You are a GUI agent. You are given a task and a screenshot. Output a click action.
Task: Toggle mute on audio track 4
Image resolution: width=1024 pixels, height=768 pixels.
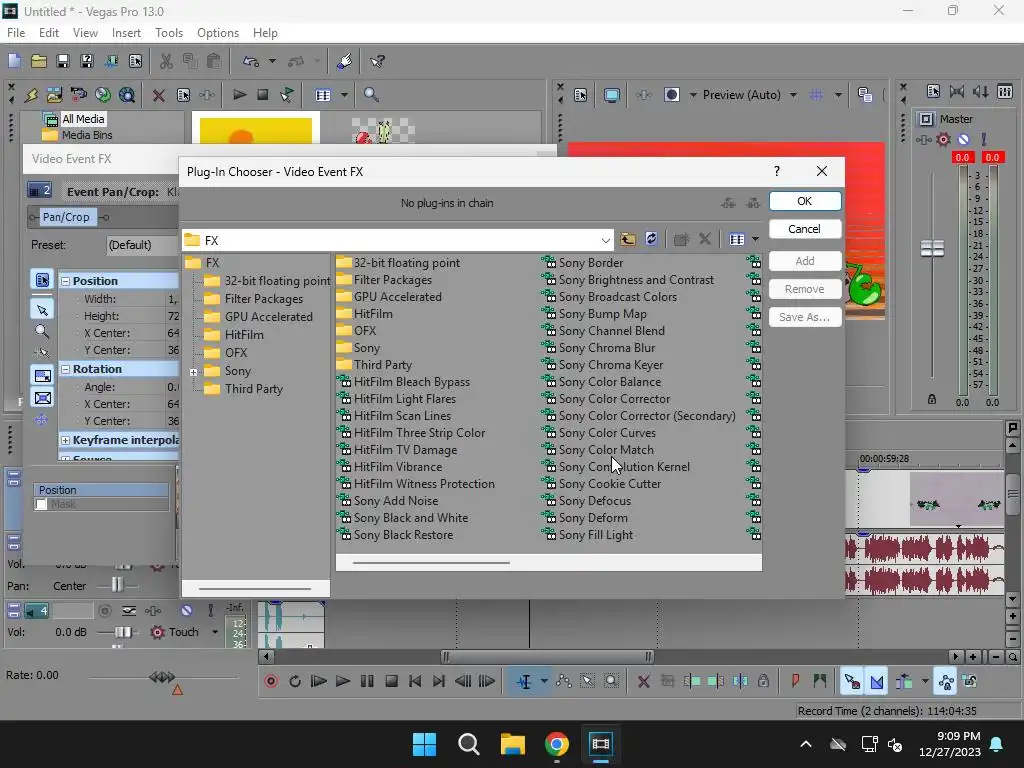187,611
